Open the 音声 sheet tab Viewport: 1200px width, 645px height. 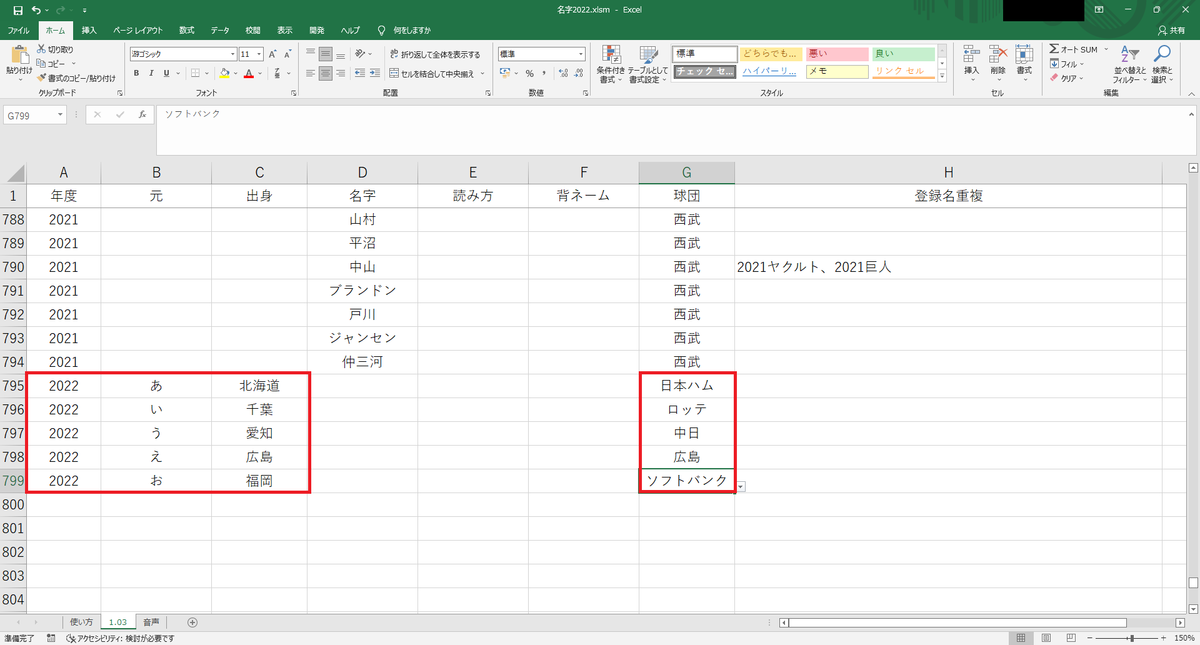coord(150,622)
